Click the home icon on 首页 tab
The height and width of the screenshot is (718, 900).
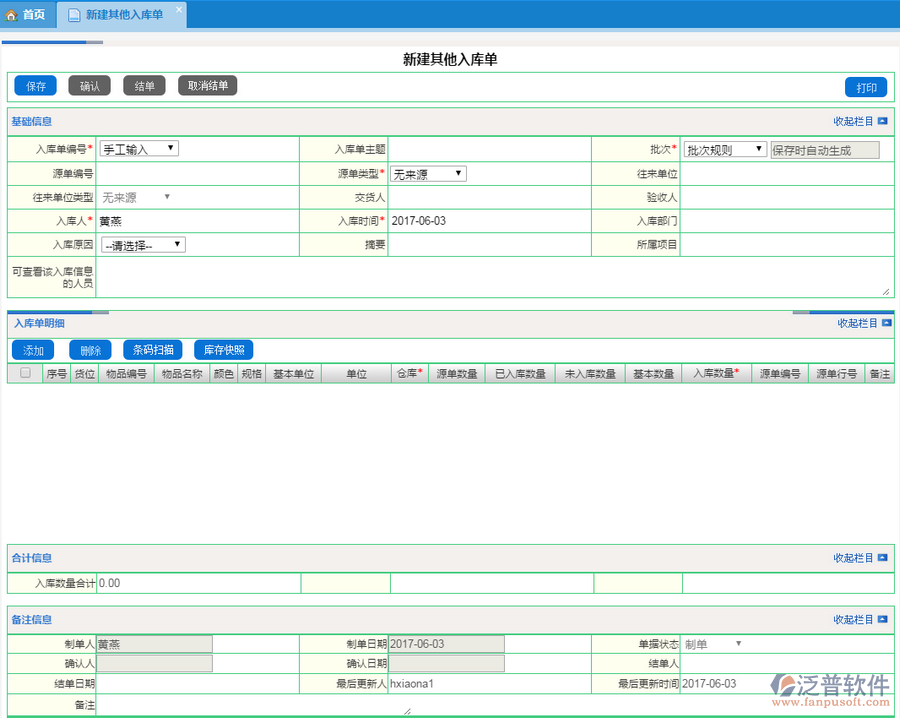pos(12,14)
